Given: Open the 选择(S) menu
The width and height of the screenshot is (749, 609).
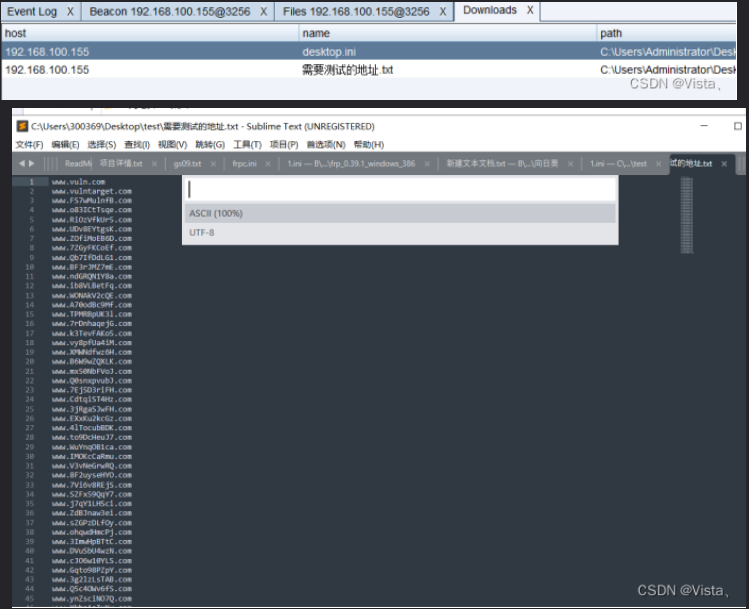Looking at the screenshot, I should [101, 145].
